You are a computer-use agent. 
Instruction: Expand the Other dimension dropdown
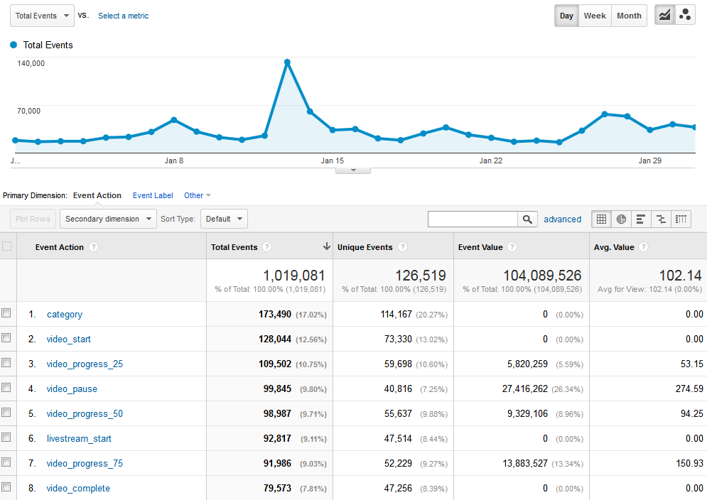pos(197,195)
